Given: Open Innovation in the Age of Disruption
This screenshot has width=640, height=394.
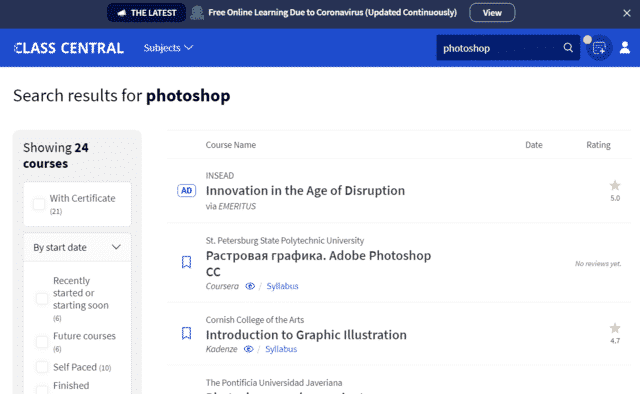Looking at the screenshot, I should click(305, 191).
